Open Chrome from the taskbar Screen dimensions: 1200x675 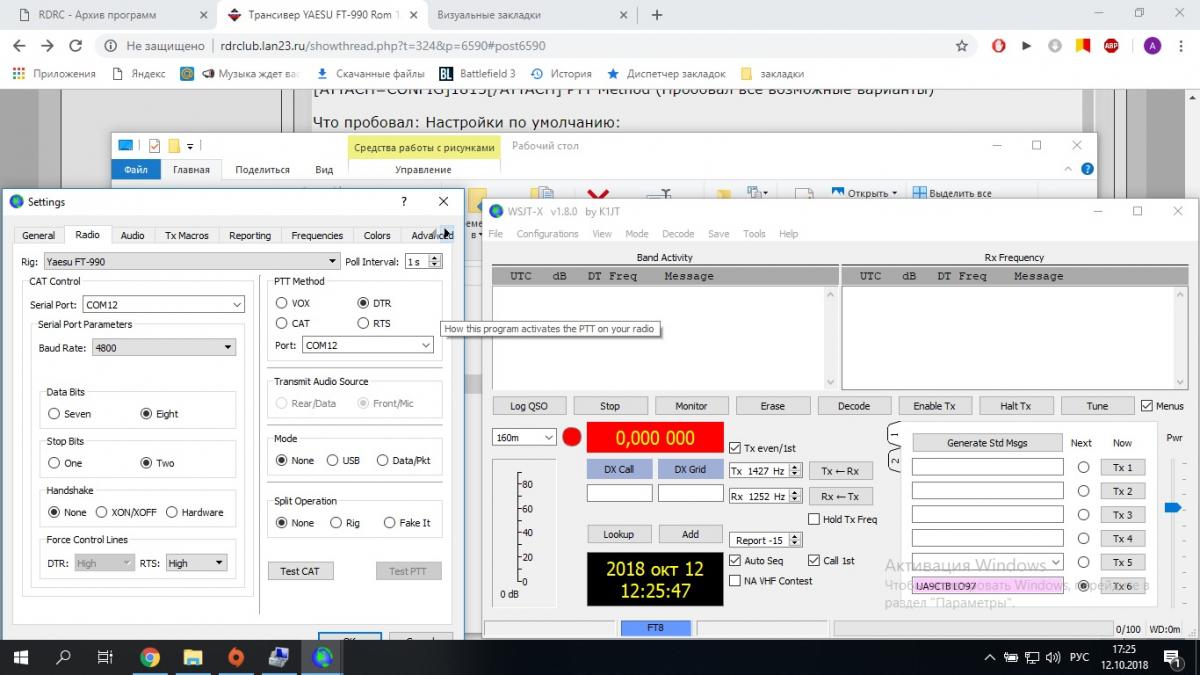[150, 657]
